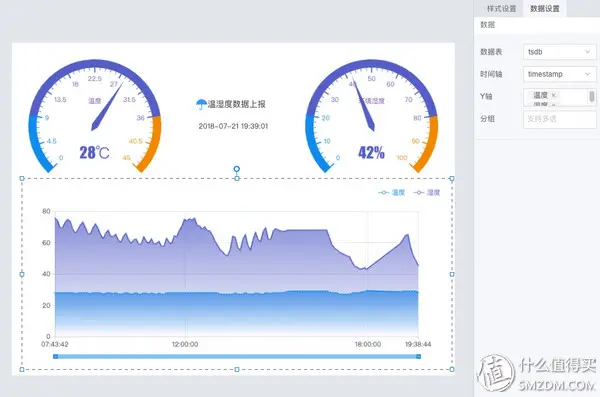Click the 数据表 field label
The image size is (600, 397).
[x=491, y=52]
